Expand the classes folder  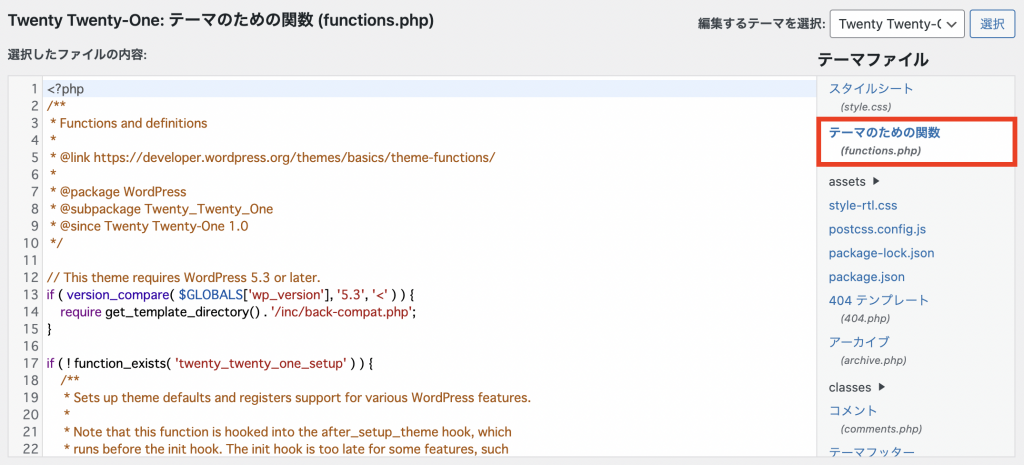(857, 387)
